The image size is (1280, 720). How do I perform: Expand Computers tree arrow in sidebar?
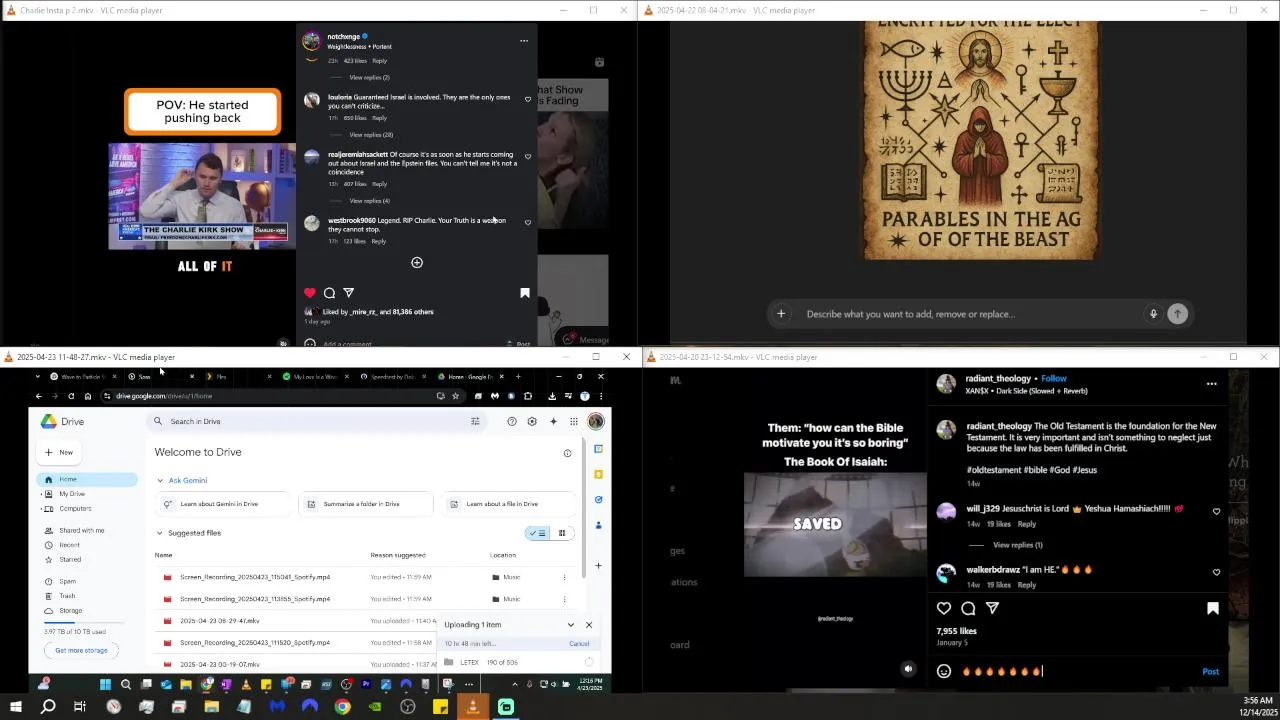[x=39, y=509]
